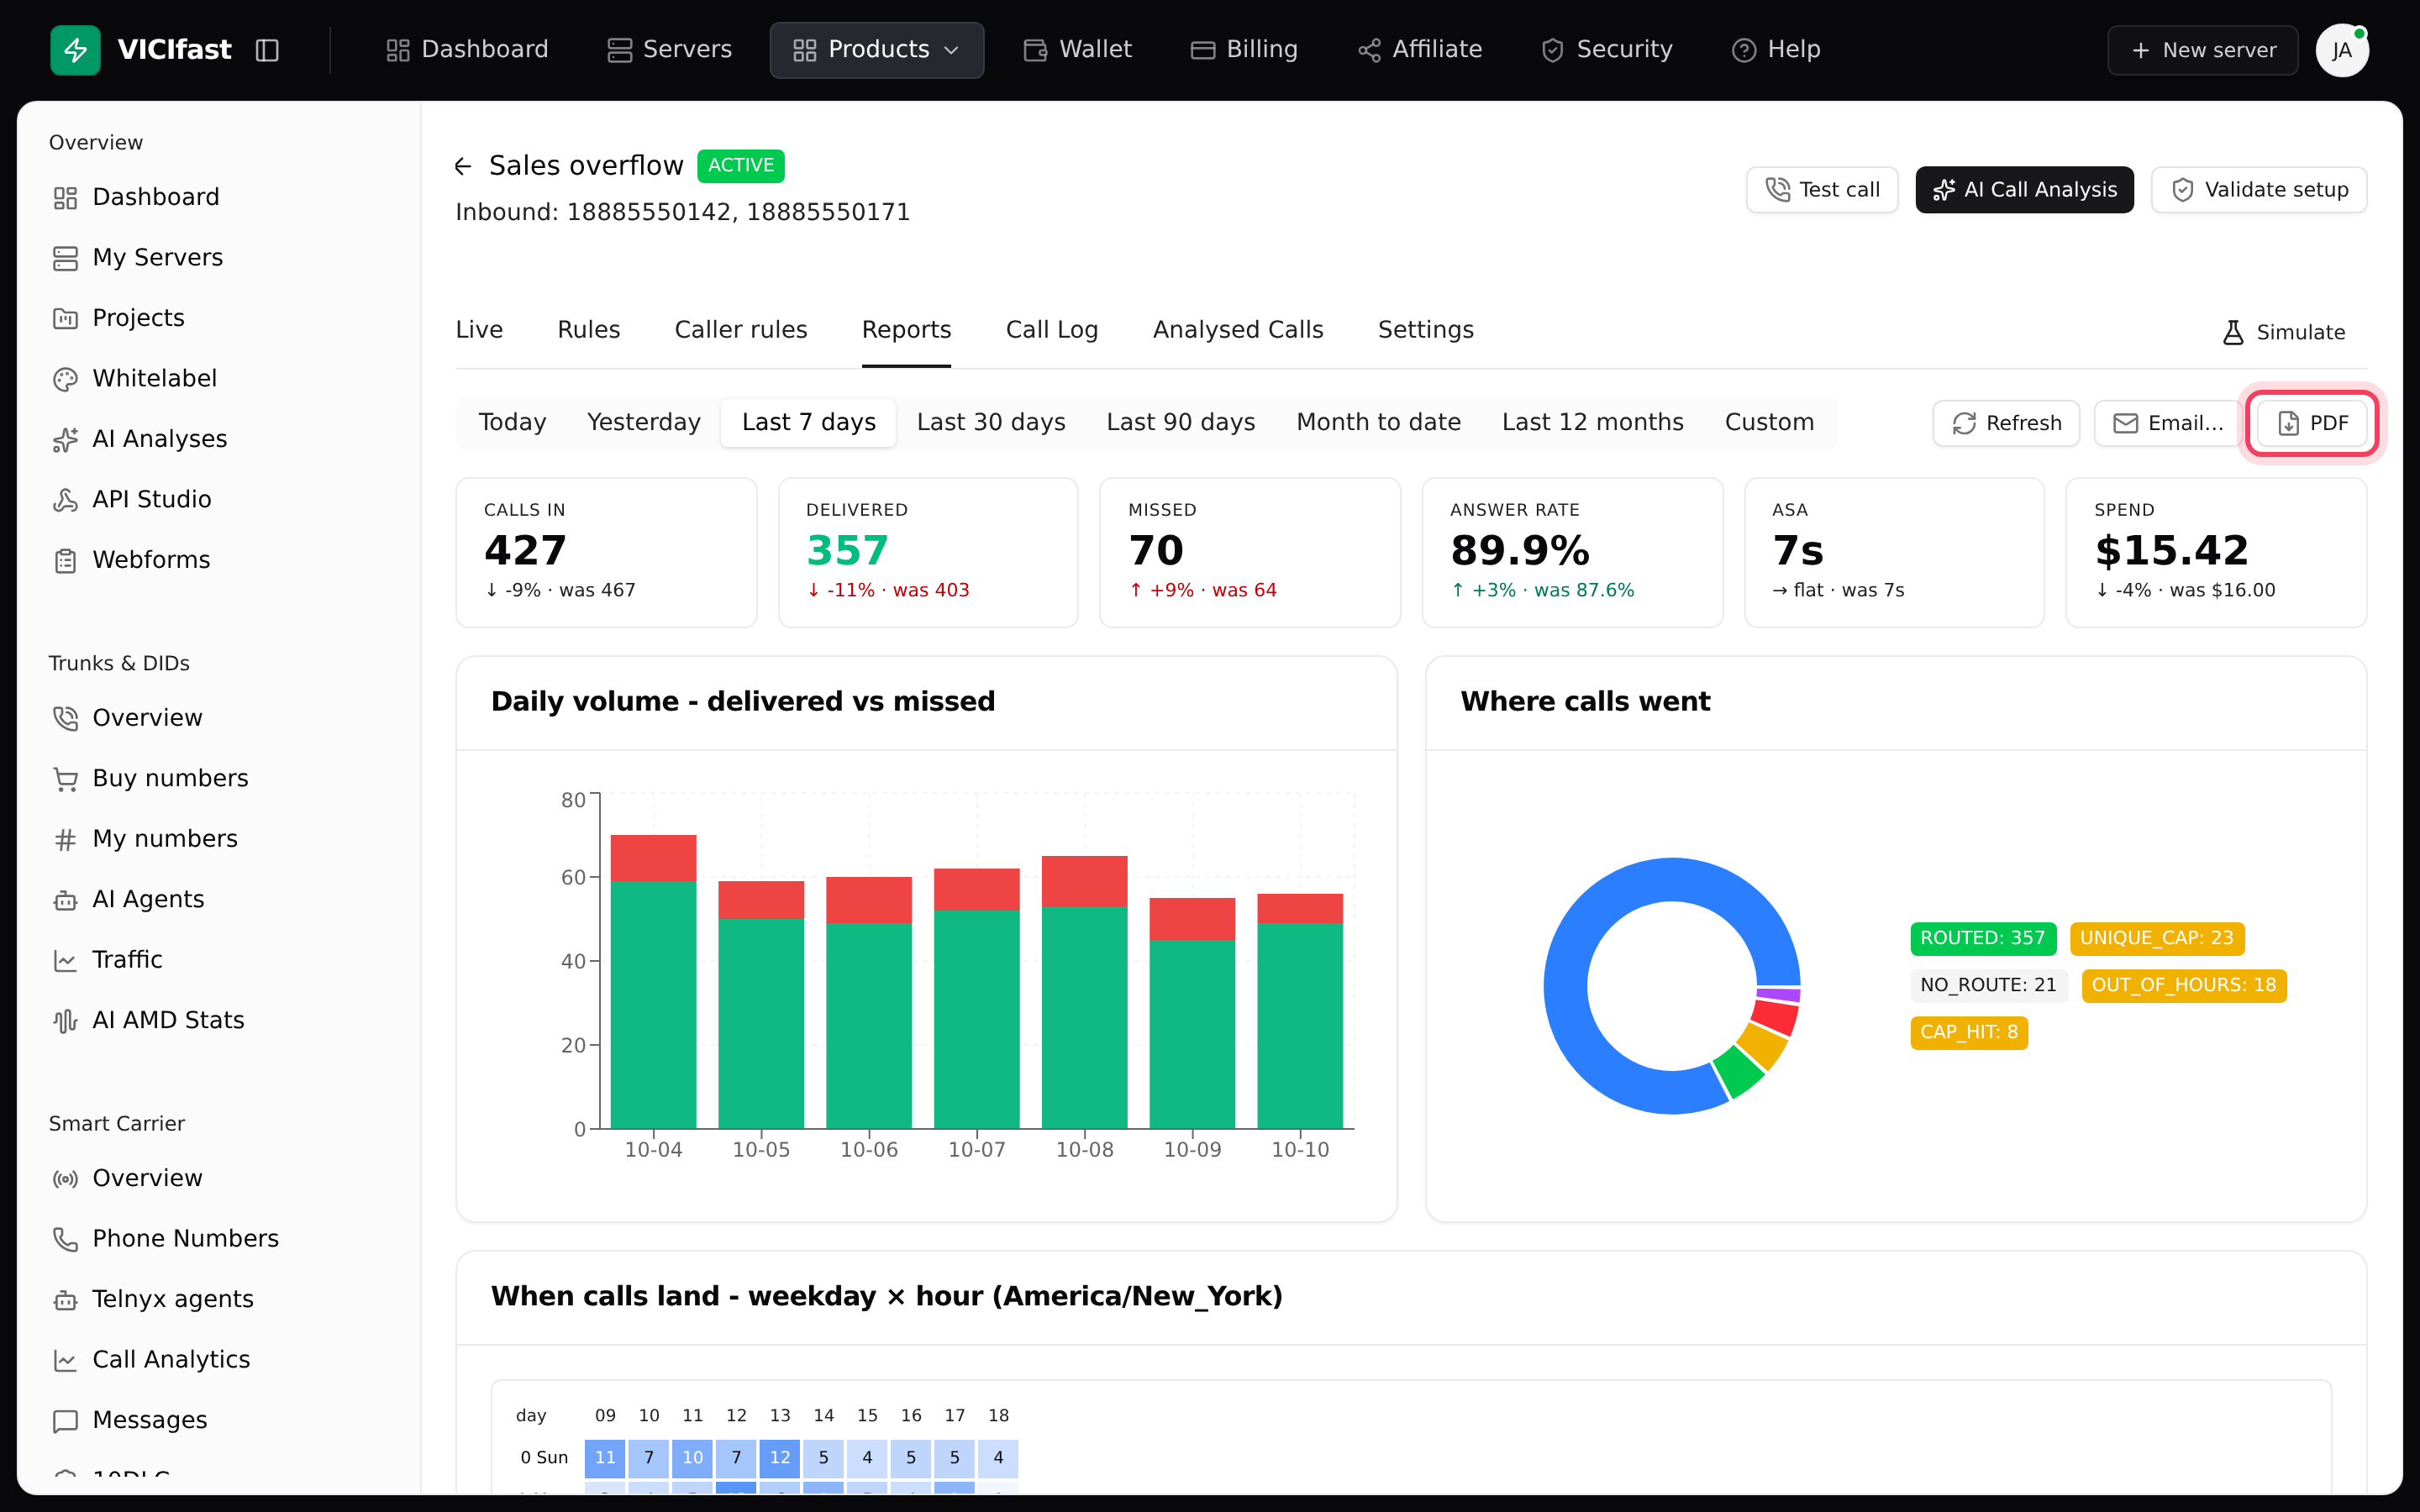Click the CAP_HIT: 8 legend chip
2420x1512 pixels.
1969,1032
